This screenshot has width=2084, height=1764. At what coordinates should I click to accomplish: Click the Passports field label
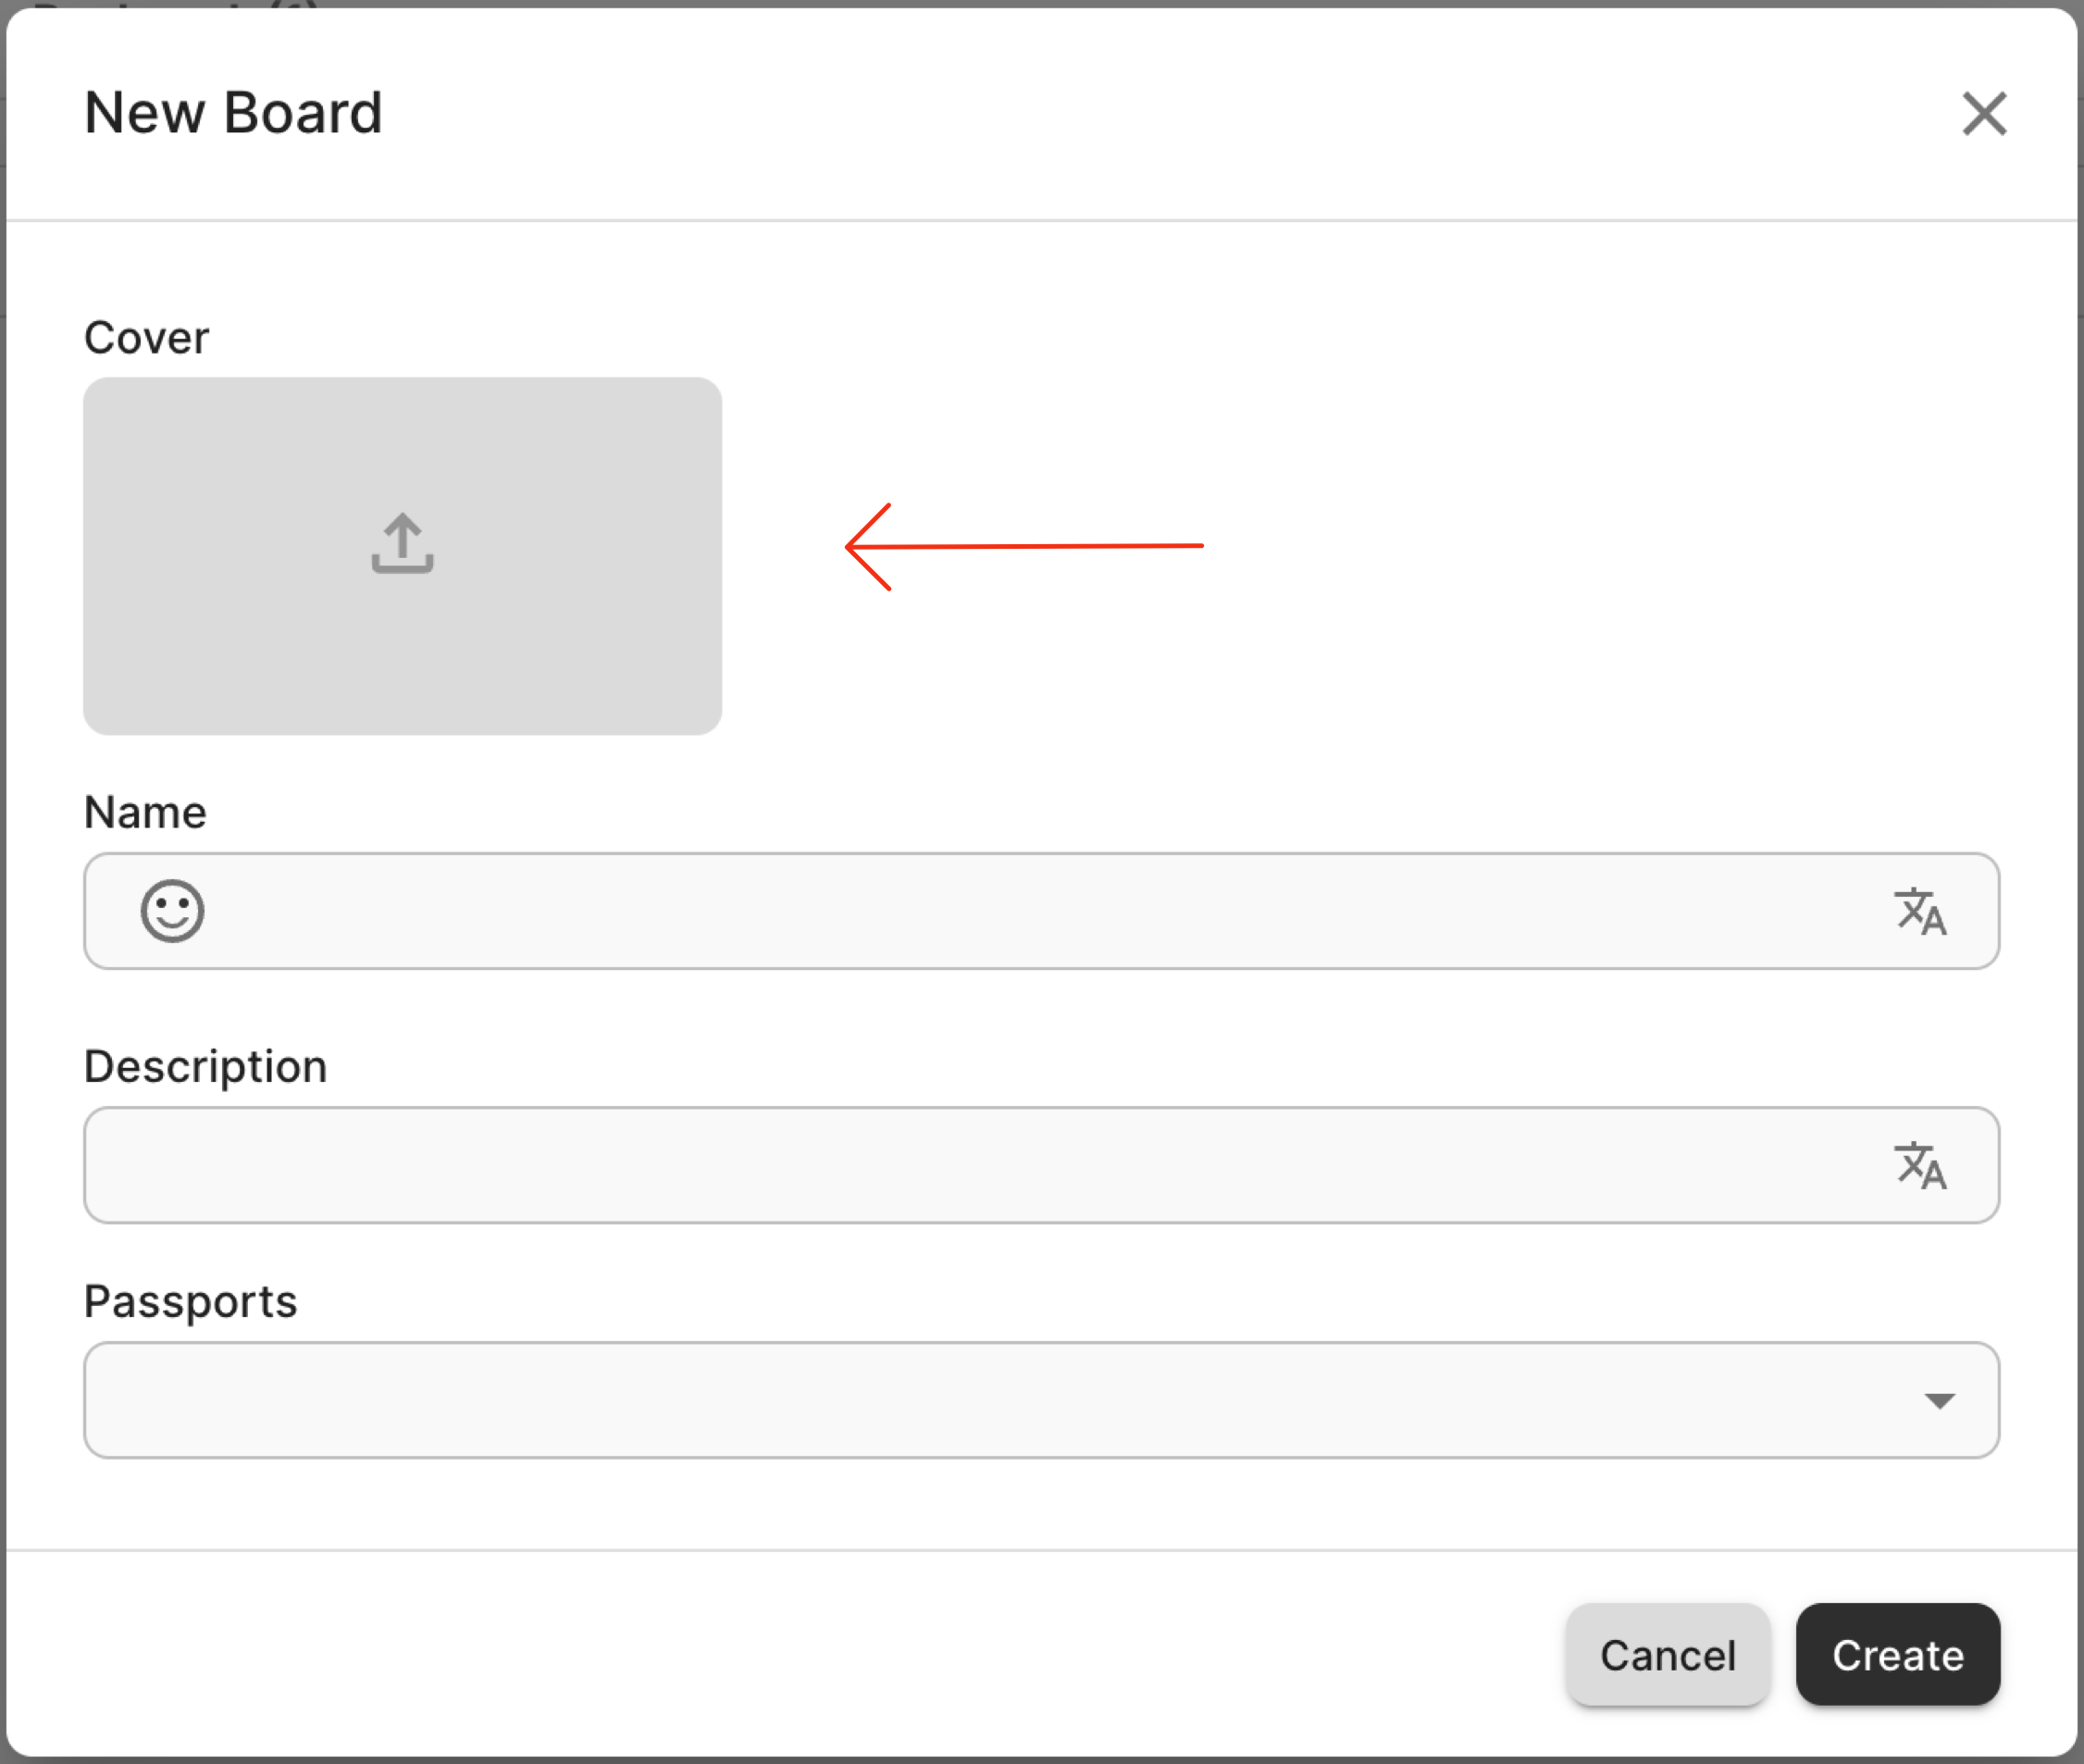(190, 1301)
